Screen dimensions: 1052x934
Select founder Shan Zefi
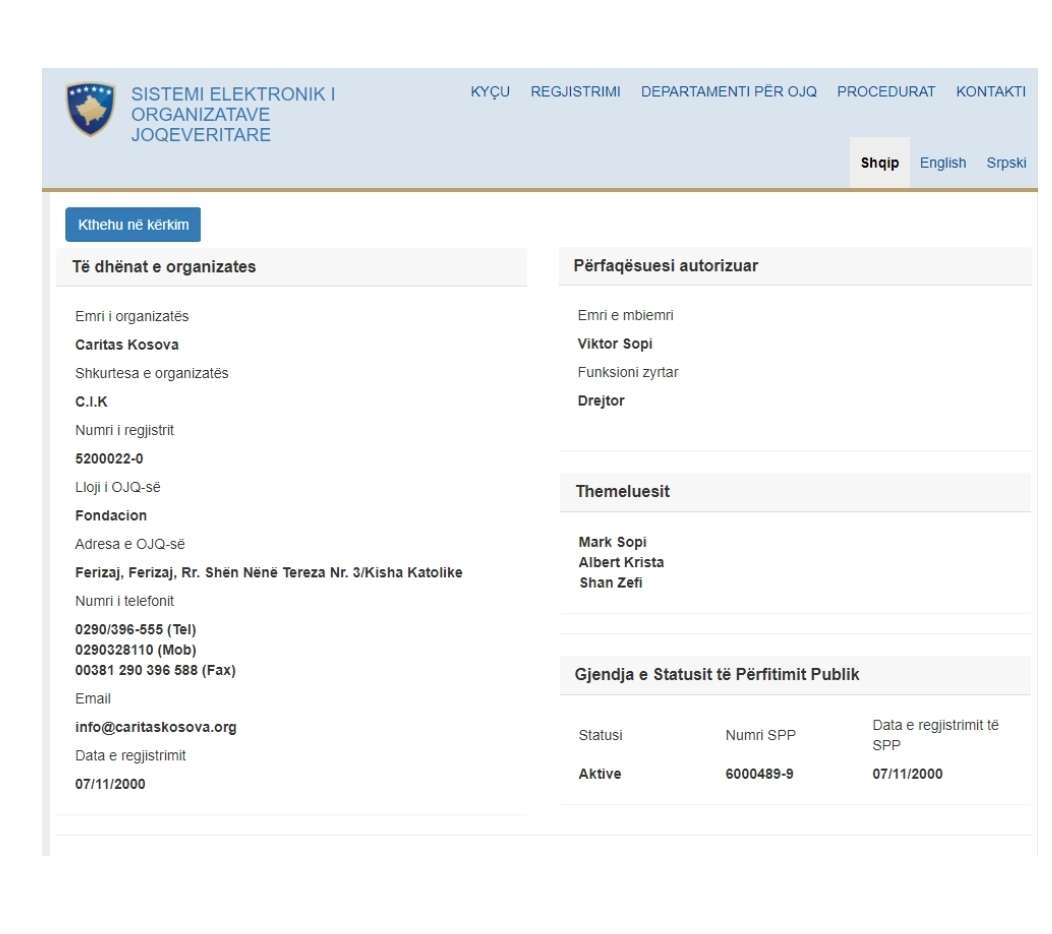point(611,583)
